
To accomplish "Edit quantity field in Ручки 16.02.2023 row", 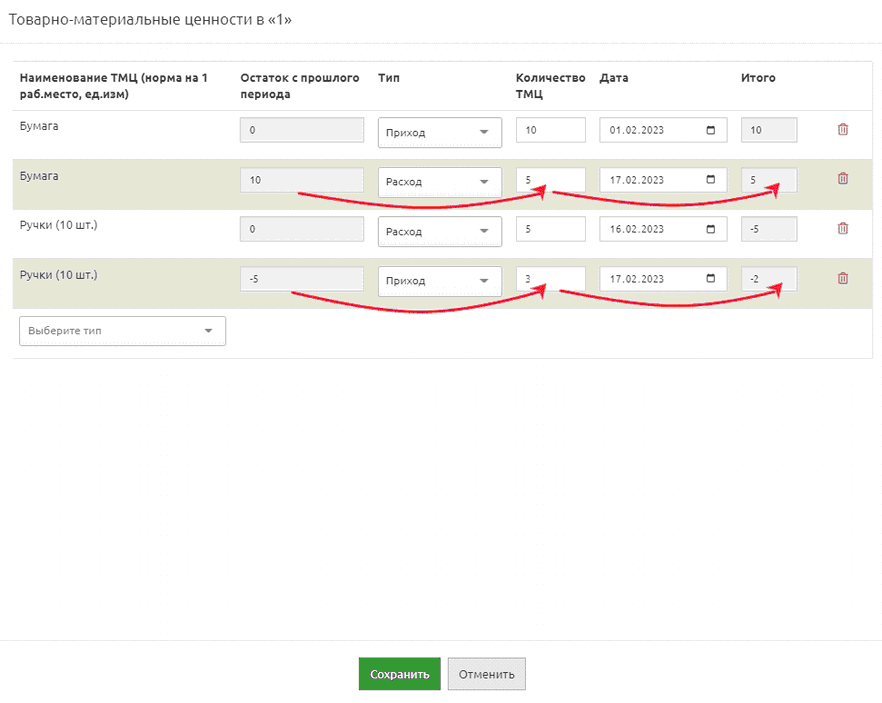I will (551, 229).
